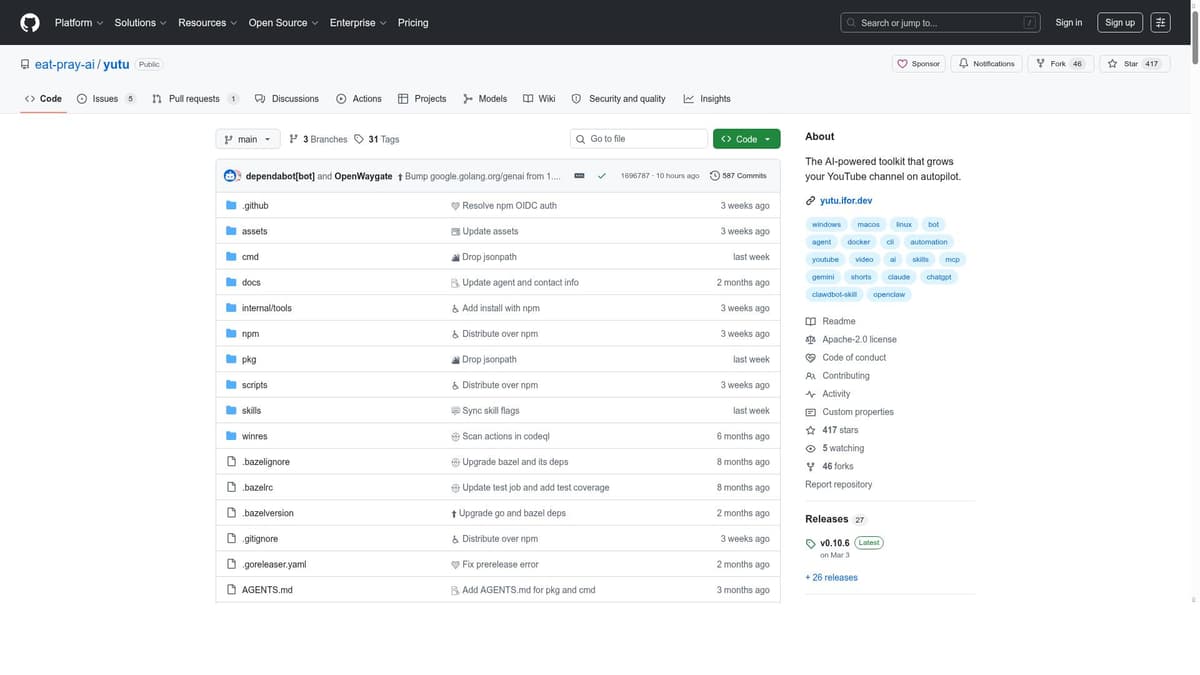Open the commit history clock icon
Viewport: 1200px width, 675px height.
click(714, 176)
